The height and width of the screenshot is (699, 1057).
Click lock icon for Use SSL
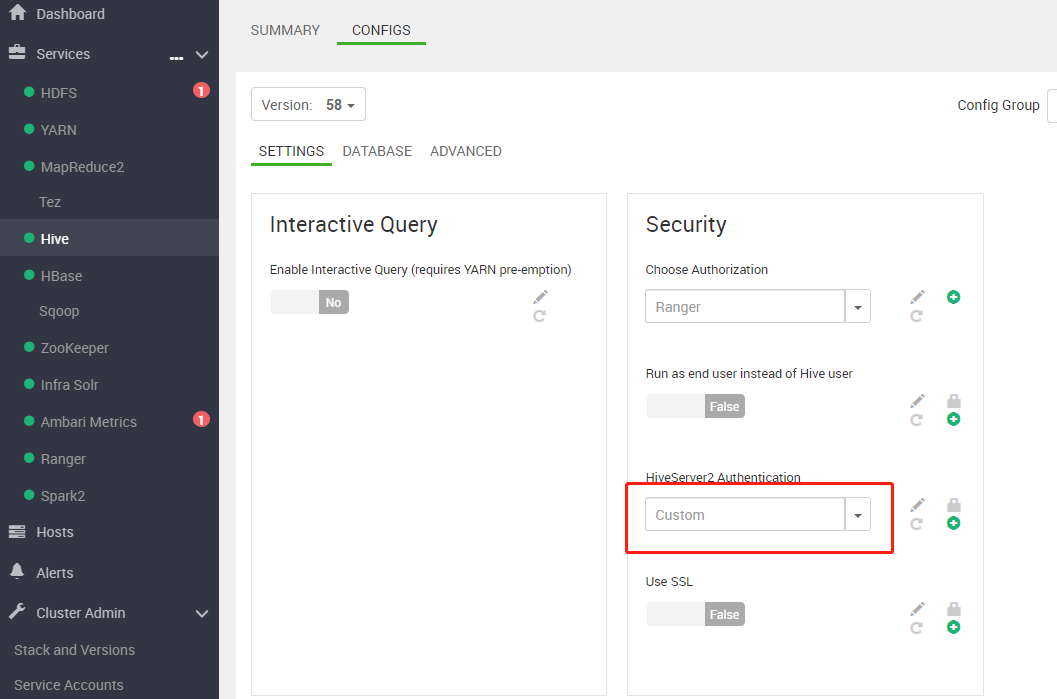tap(953, 609)
